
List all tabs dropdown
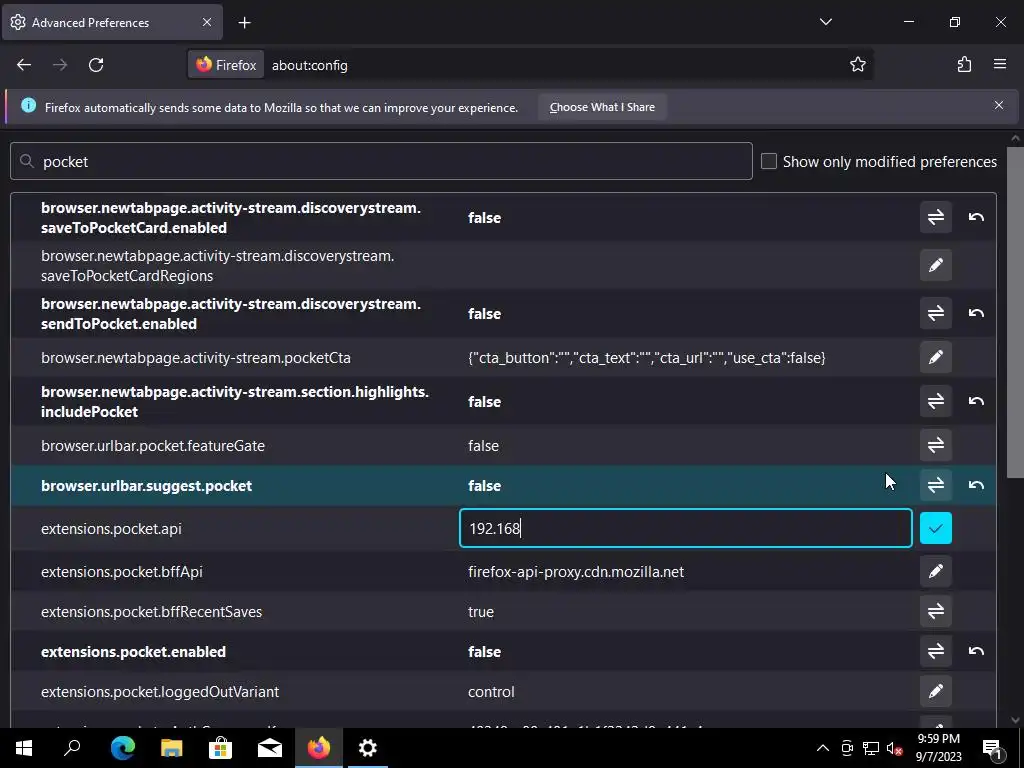[825, 22]
